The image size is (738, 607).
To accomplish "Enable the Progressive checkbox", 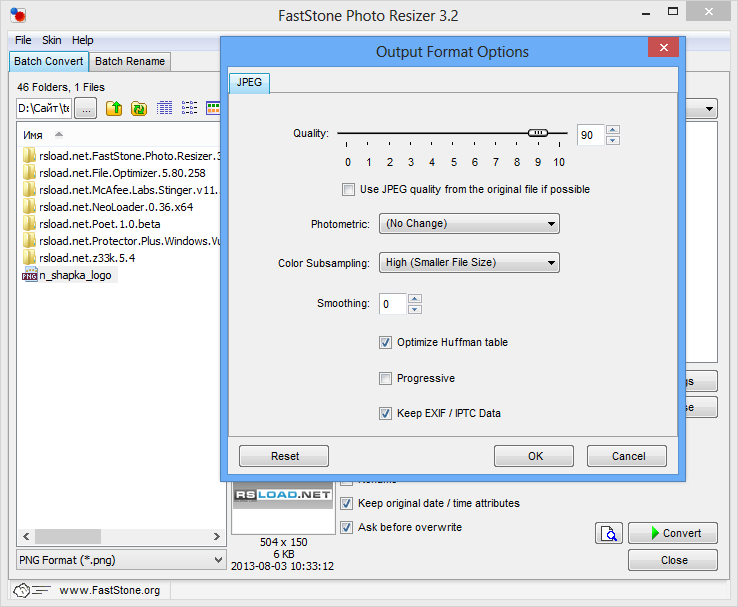I will [x=385, y=378].
